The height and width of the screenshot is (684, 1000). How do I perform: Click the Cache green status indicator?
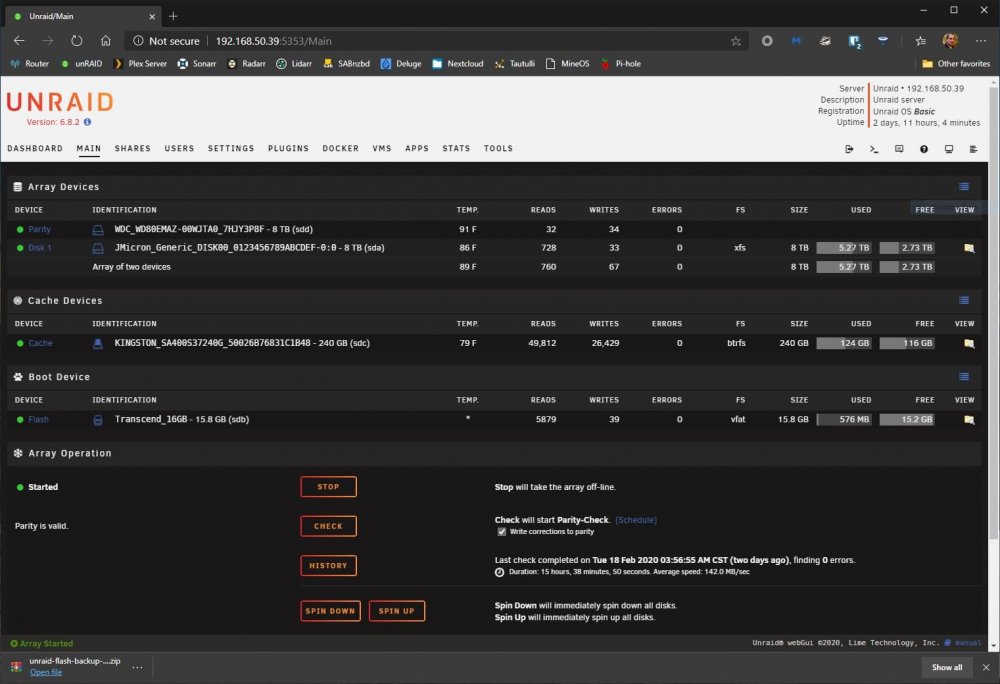20,343
